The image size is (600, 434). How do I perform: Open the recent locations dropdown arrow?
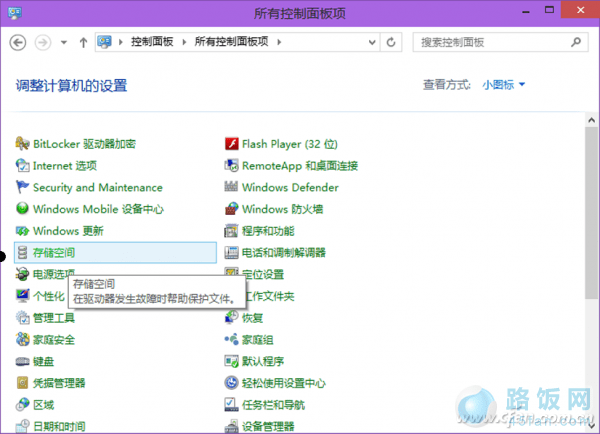click(64, 42)
